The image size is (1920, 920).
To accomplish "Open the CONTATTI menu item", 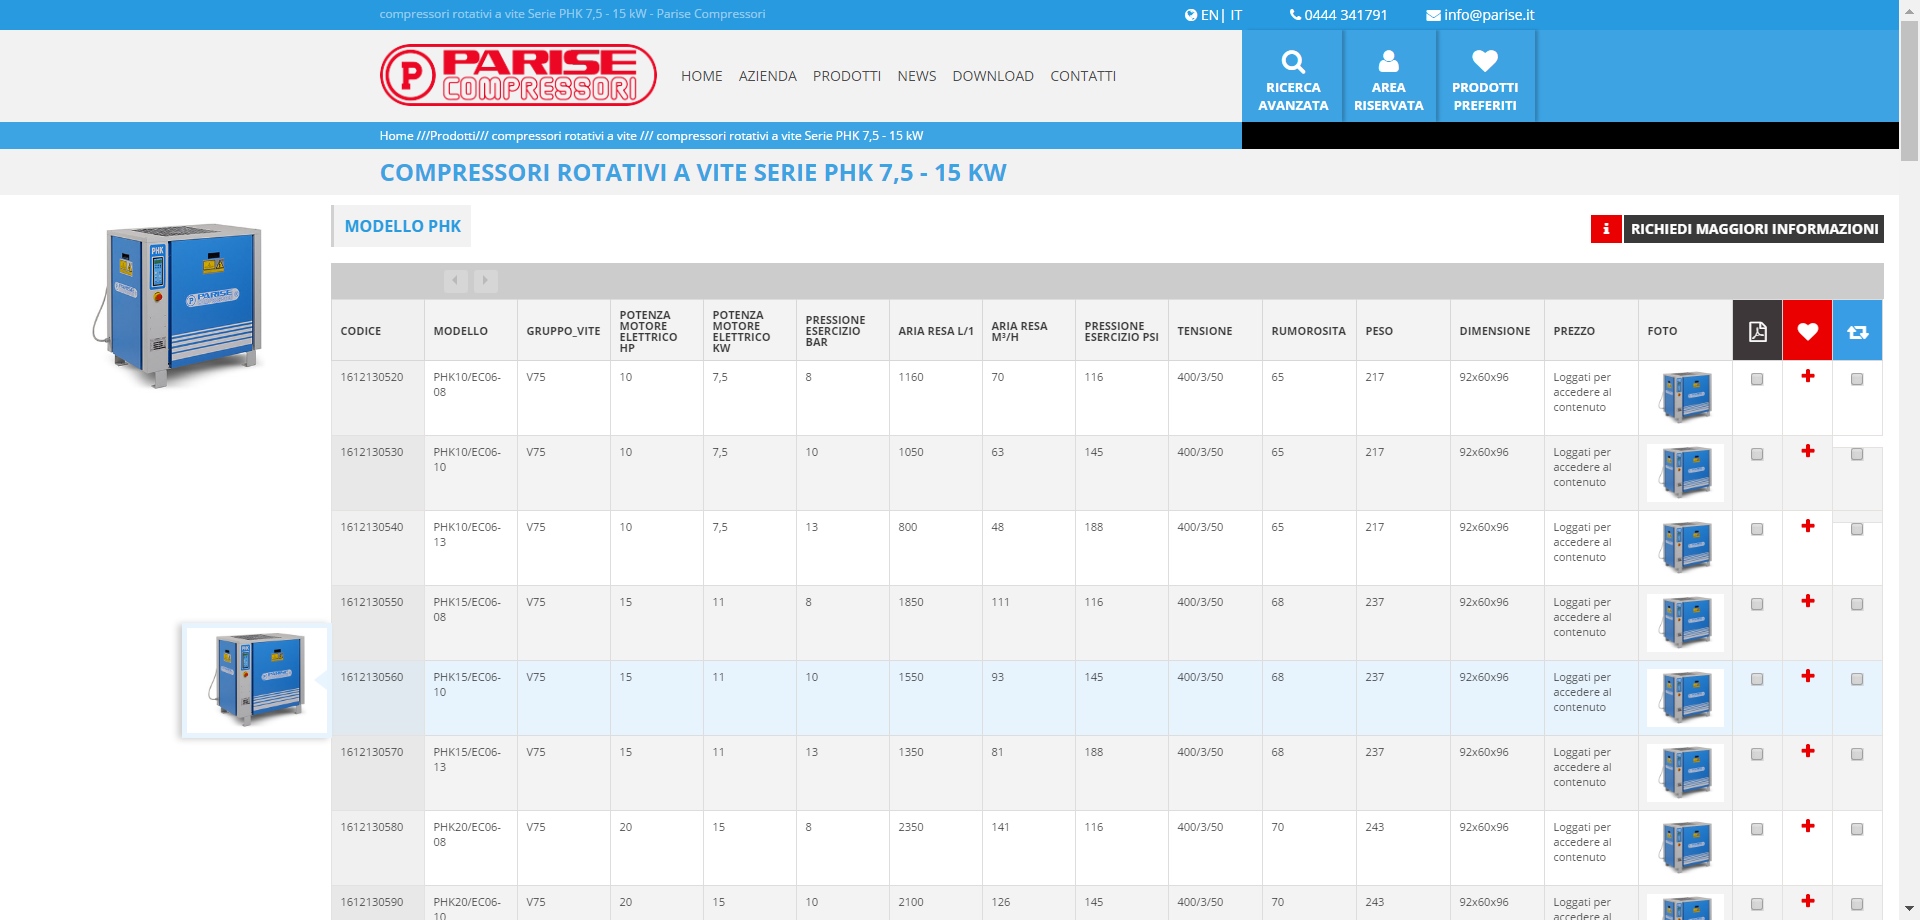I will click(x=1082, y=76).
